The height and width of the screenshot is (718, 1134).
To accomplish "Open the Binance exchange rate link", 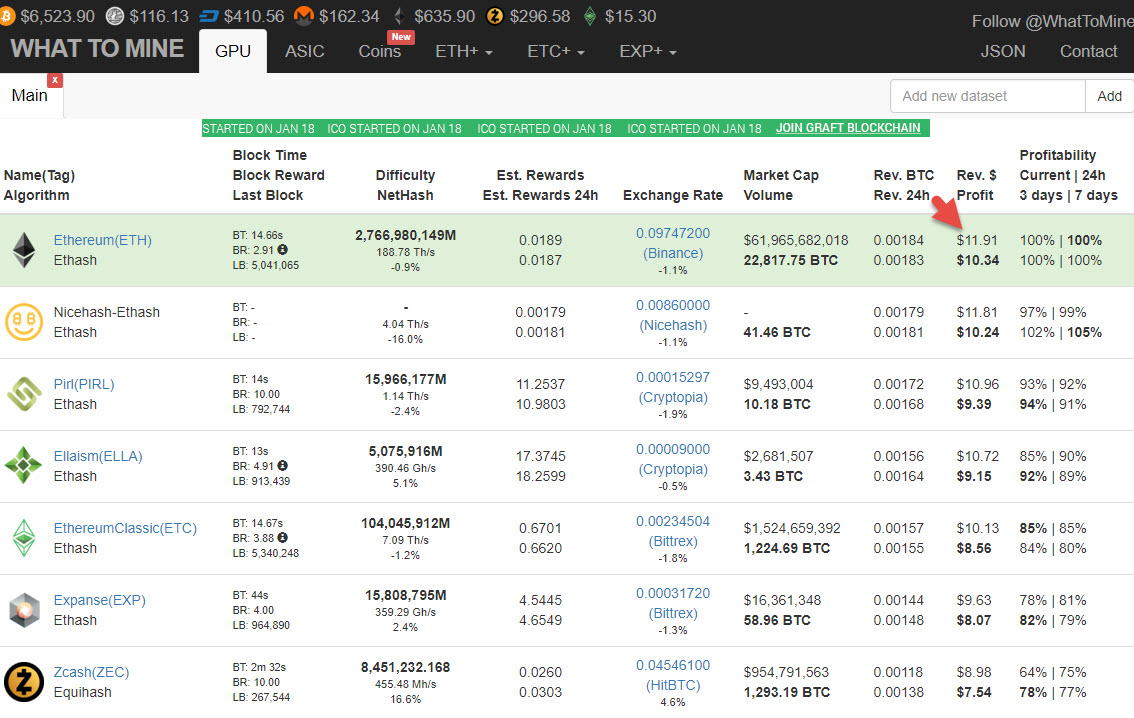I will point(673,253).
